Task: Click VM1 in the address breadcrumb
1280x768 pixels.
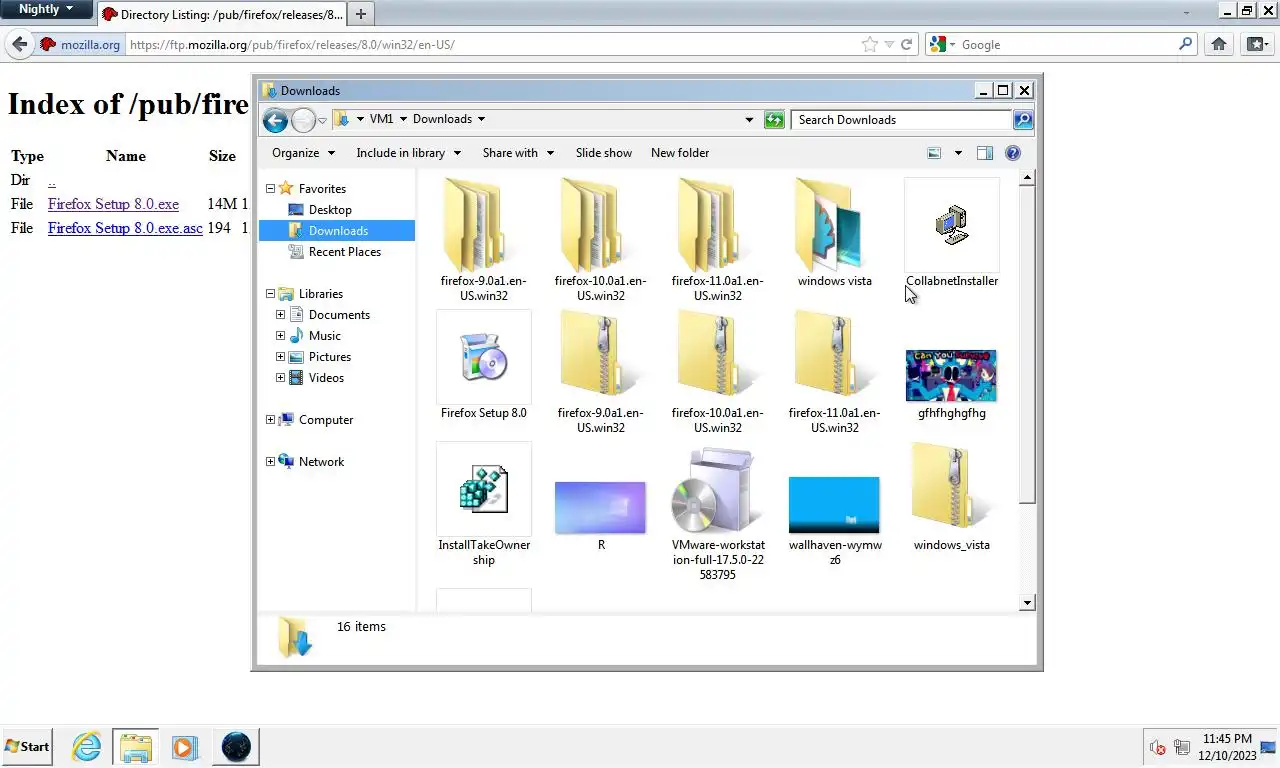Action: click(x=381, y=119)
